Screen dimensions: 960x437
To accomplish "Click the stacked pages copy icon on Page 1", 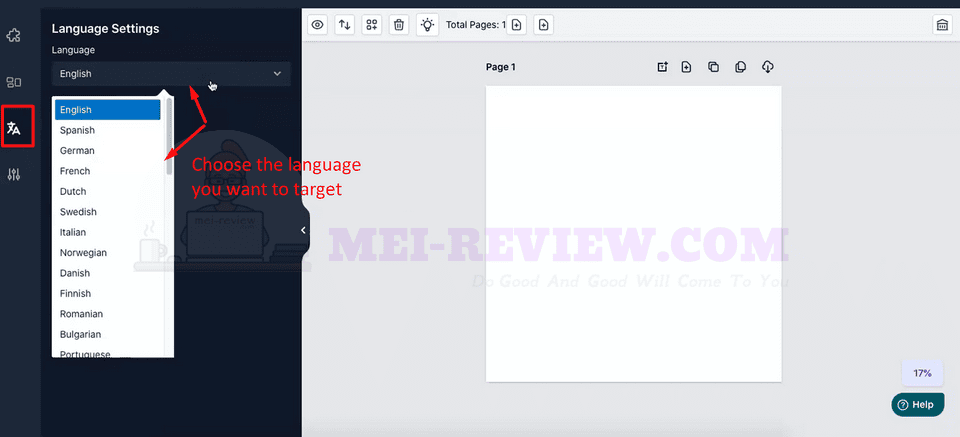I will [740, 67].
